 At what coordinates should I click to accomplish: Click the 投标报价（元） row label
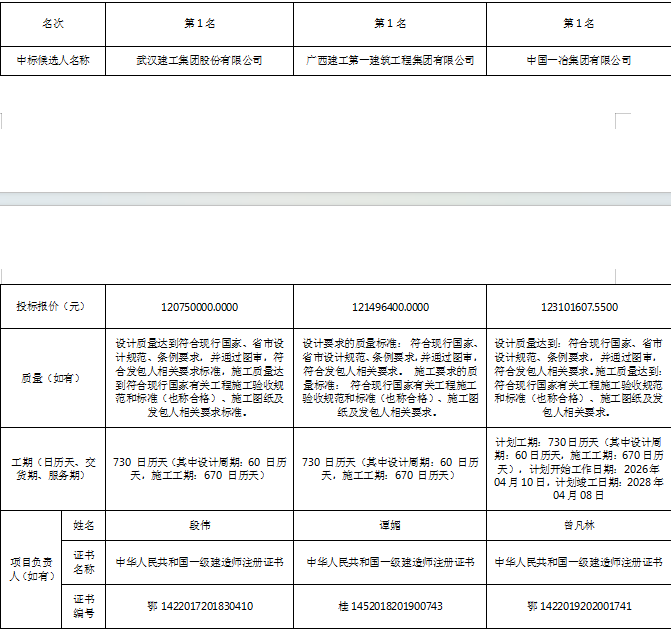coord(53,307)
